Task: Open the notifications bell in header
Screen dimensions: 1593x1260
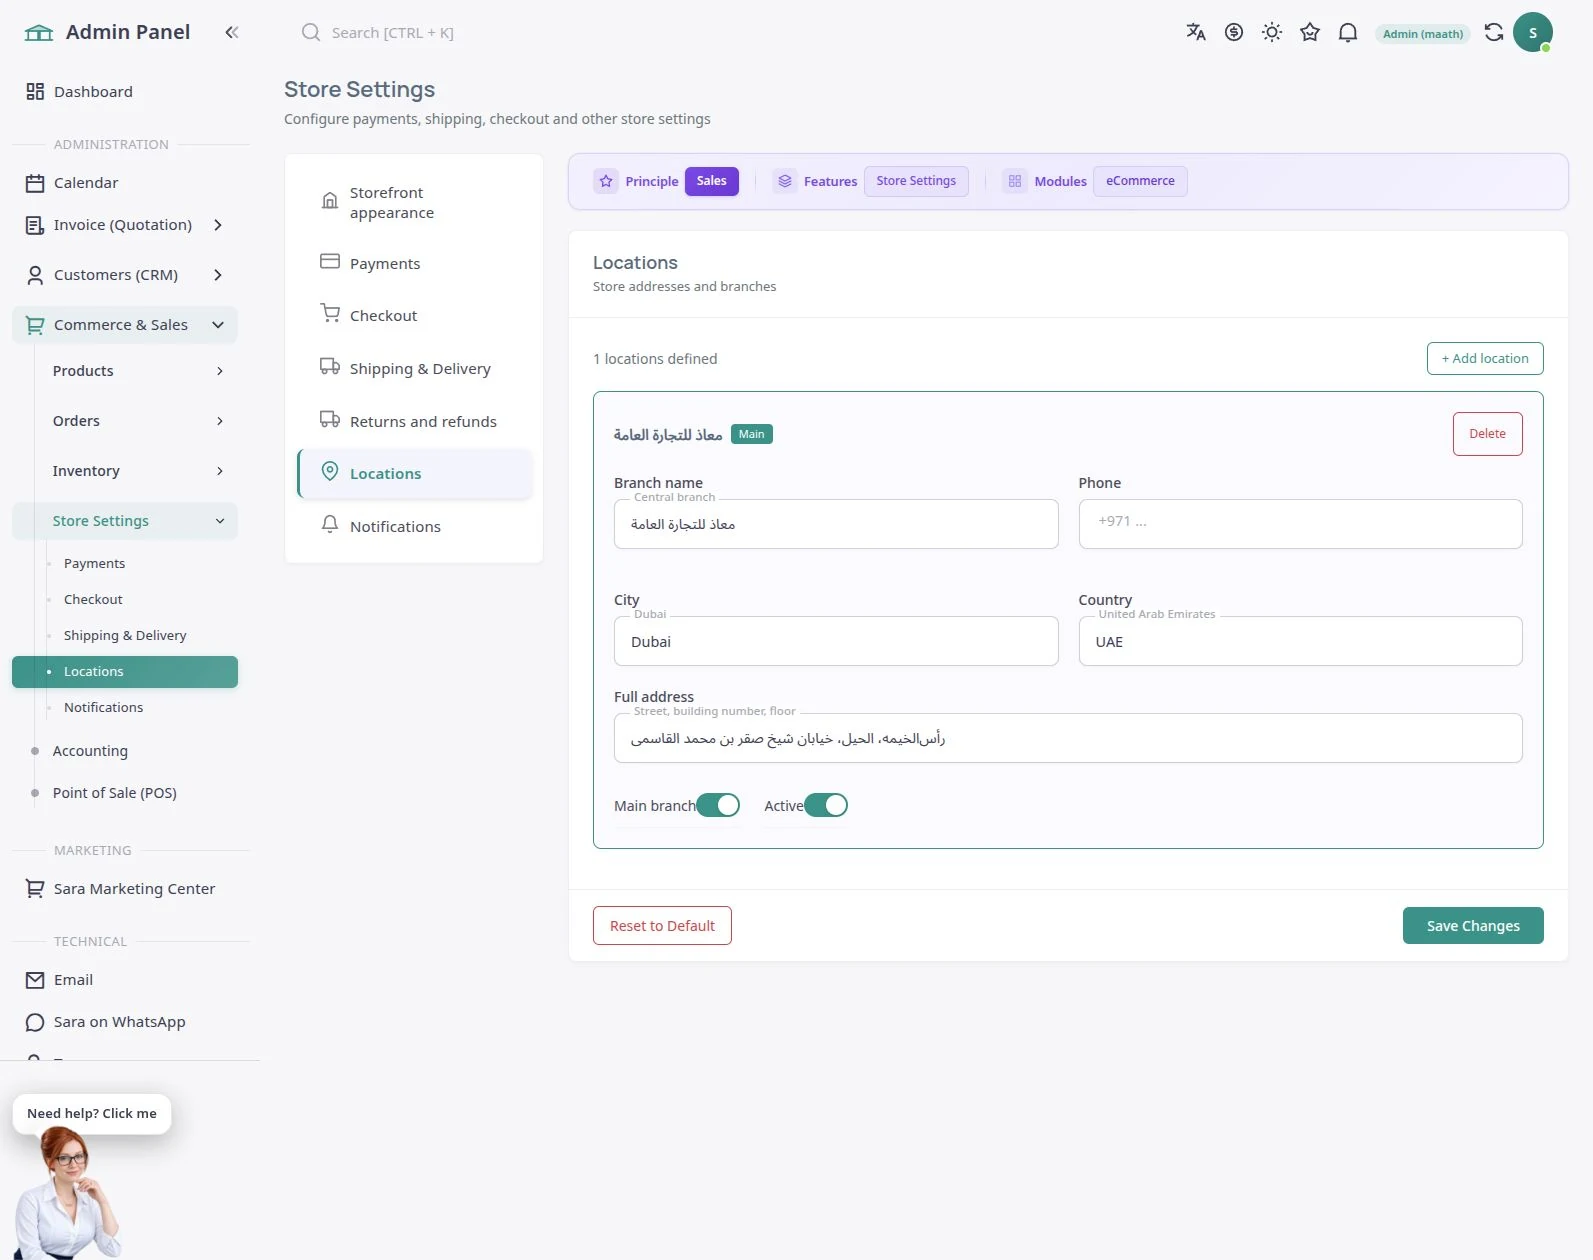Action: pos(1348,32)
